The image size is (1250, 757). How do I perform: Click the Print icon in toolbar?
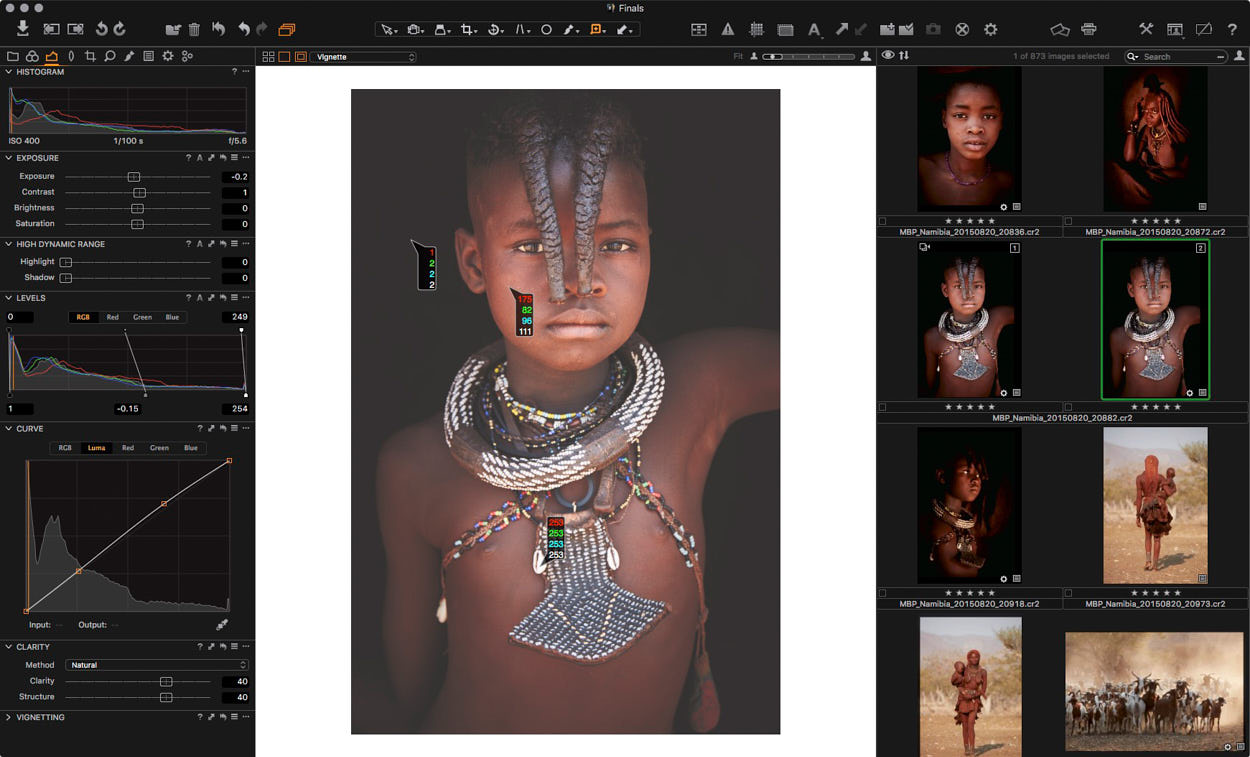(x=1089, y=30)
